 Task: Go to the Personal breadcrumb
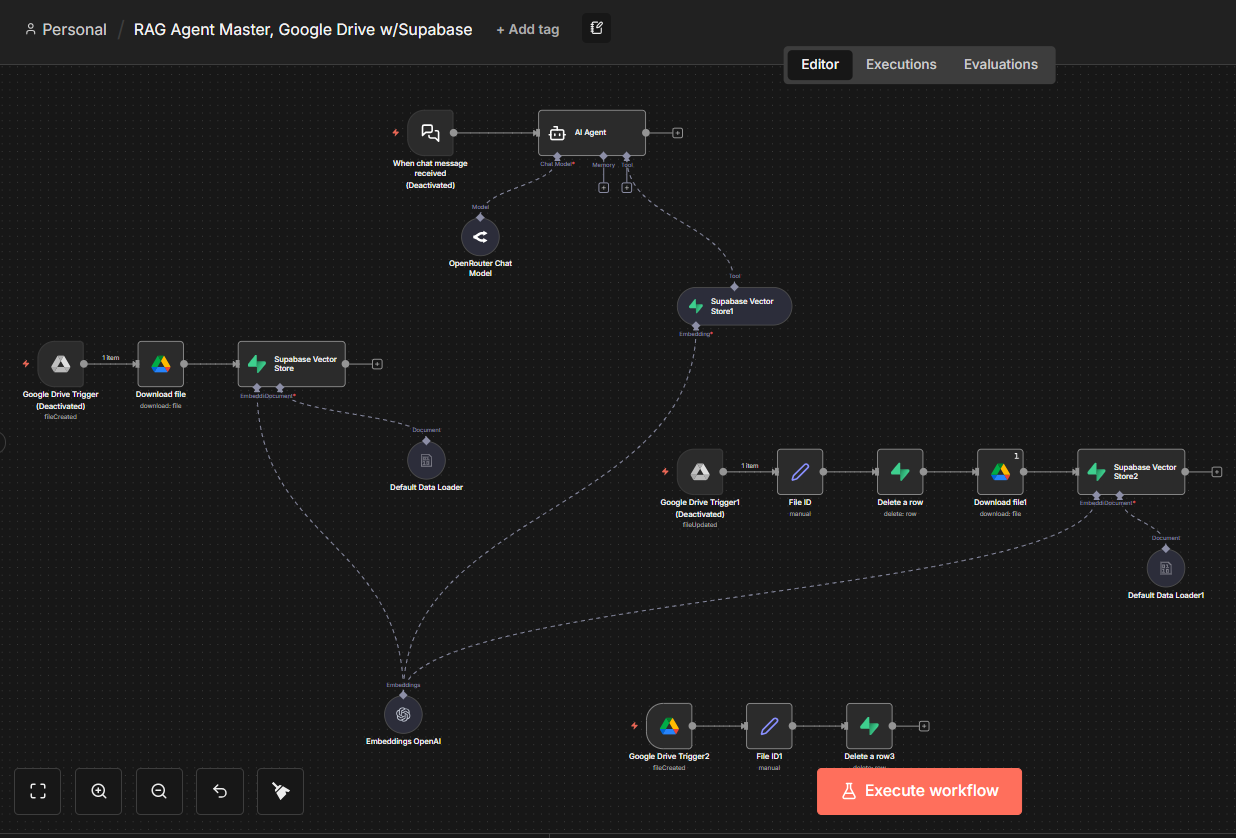(x=66, y=29)
